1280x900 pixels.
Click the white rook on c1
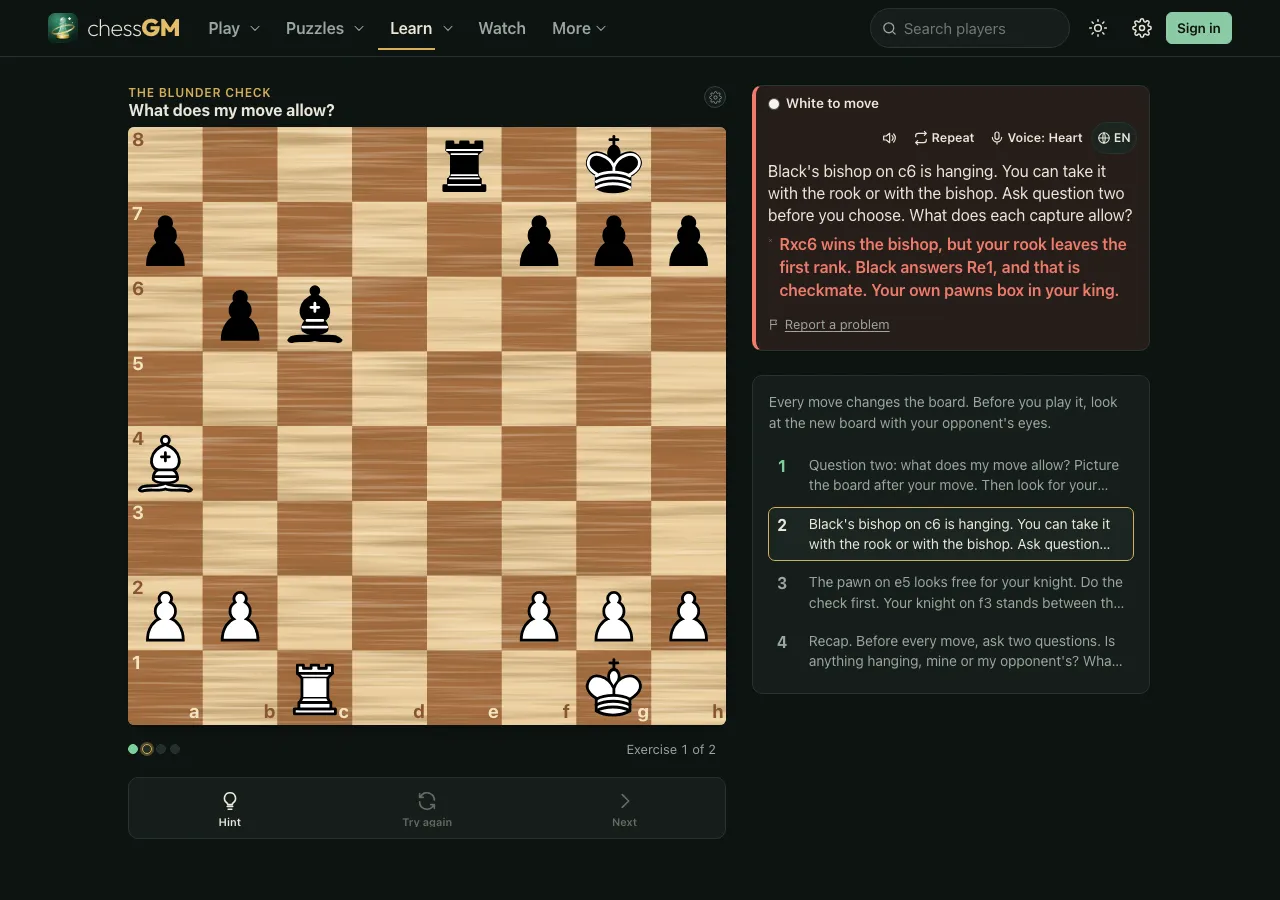coord(315,688)
